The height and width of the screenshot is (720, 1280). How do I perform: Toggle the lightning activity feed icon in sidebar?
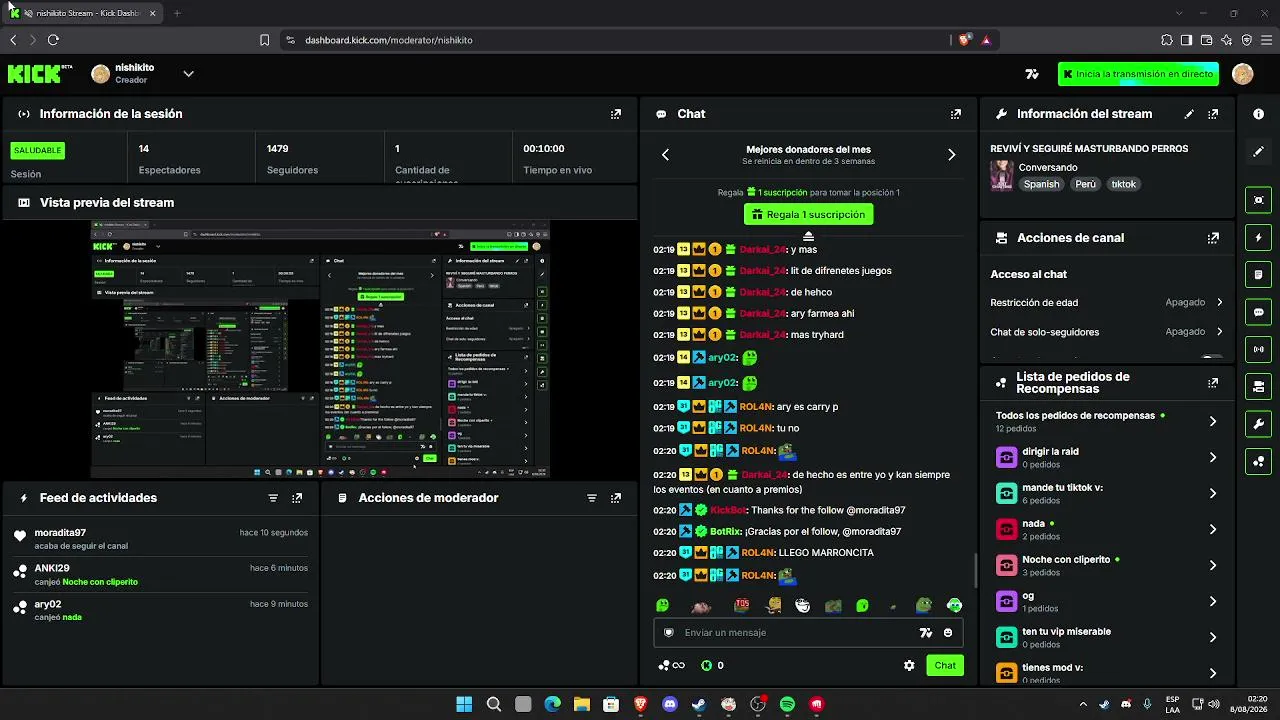click(x=1258, y=238)
